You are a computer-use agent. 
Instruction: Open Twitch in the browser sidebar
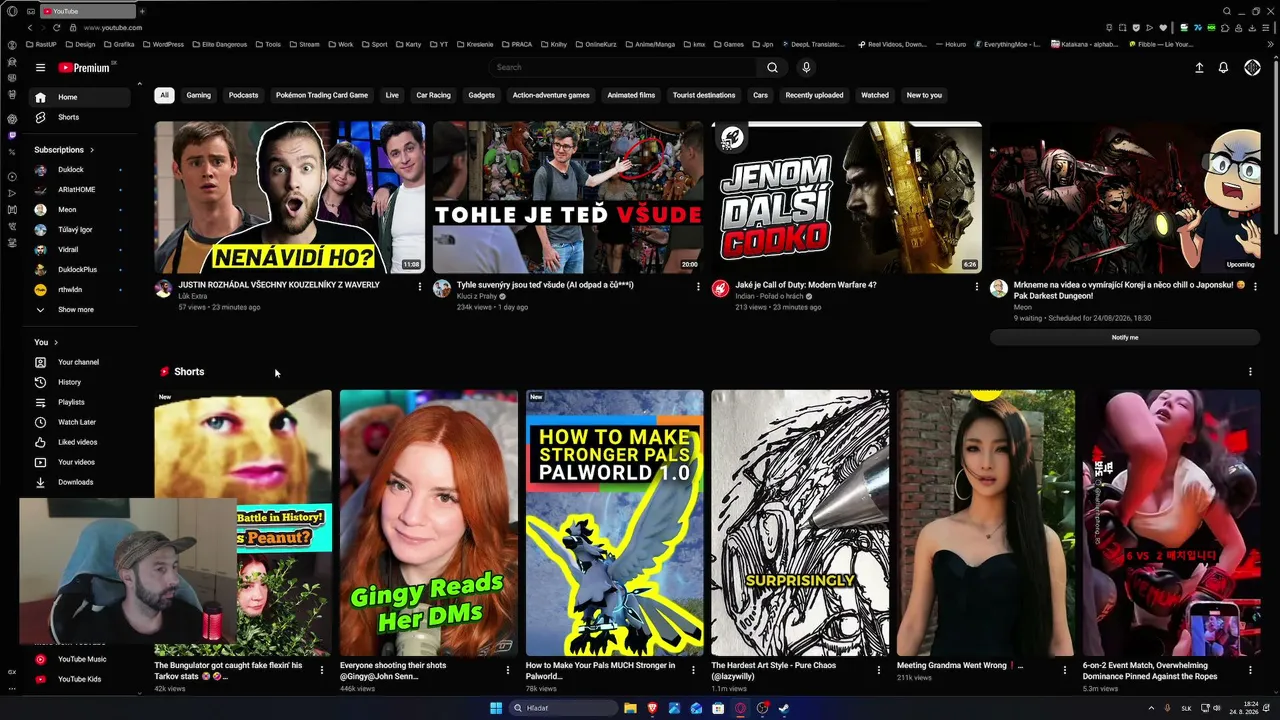pyautogui.click(x=12, y=135)
